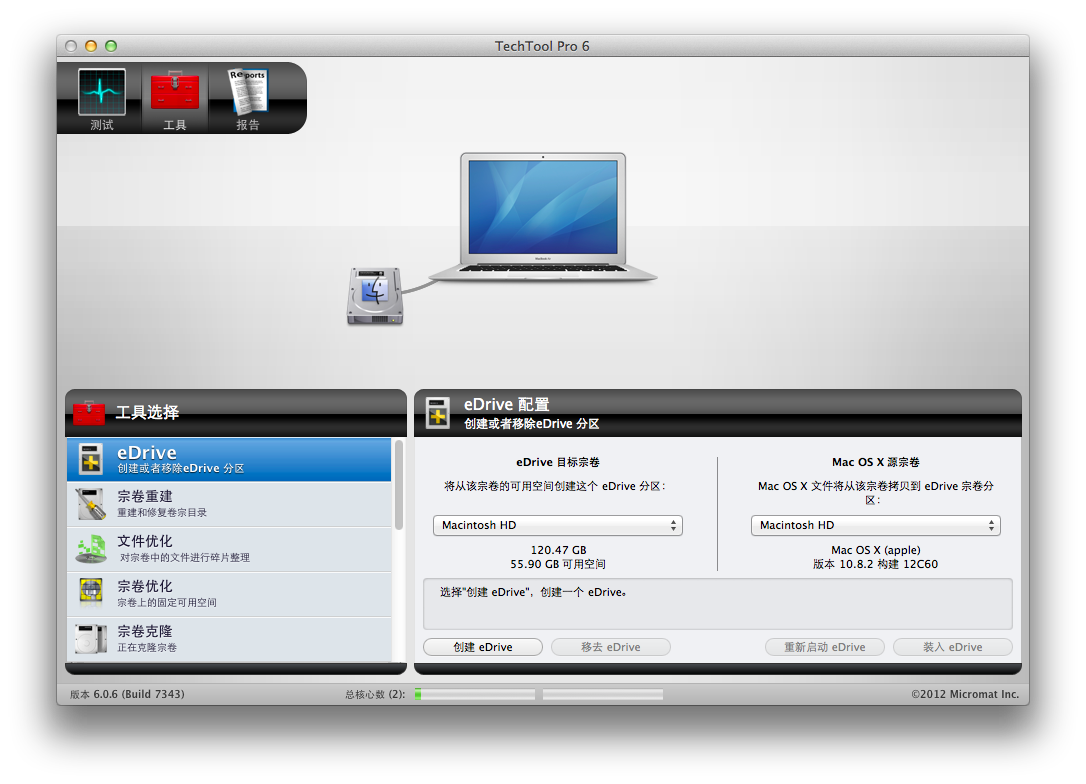Screen dimensions: 1086x784
Task: Click 版本 6.0.6 (Build 7343) text
Action: coord(127,694)
